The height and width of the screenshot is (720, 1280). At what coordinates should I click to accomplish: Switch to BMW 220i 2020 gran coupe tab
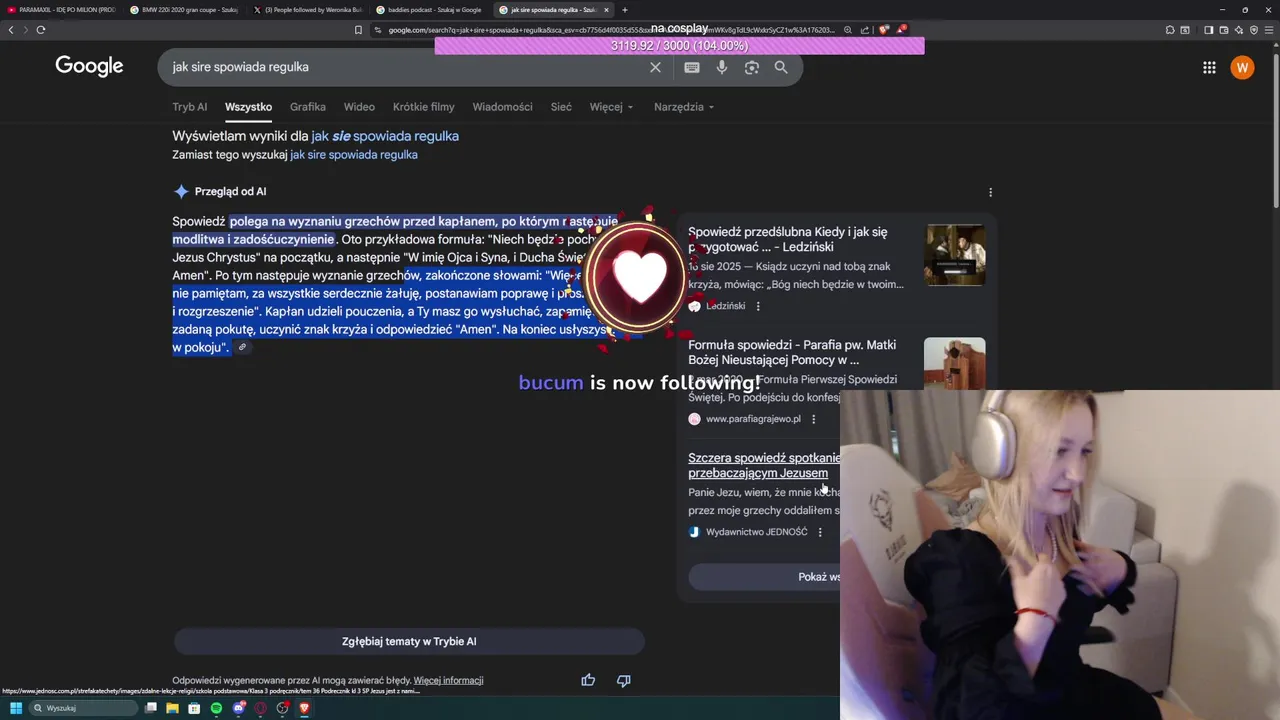pyautogui.click(x=184, y=10)
